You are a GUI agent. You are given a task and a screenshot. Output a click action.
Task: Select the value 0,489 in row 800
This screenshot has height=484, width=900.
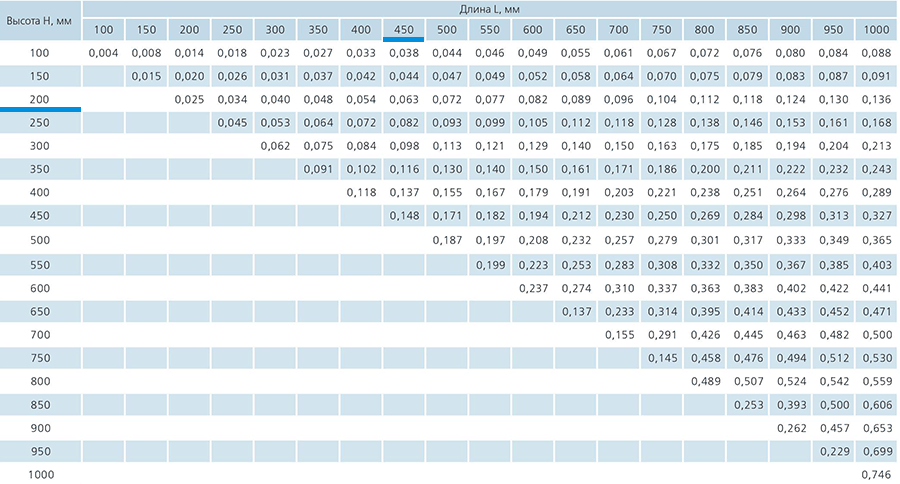(x=705, y=381)
